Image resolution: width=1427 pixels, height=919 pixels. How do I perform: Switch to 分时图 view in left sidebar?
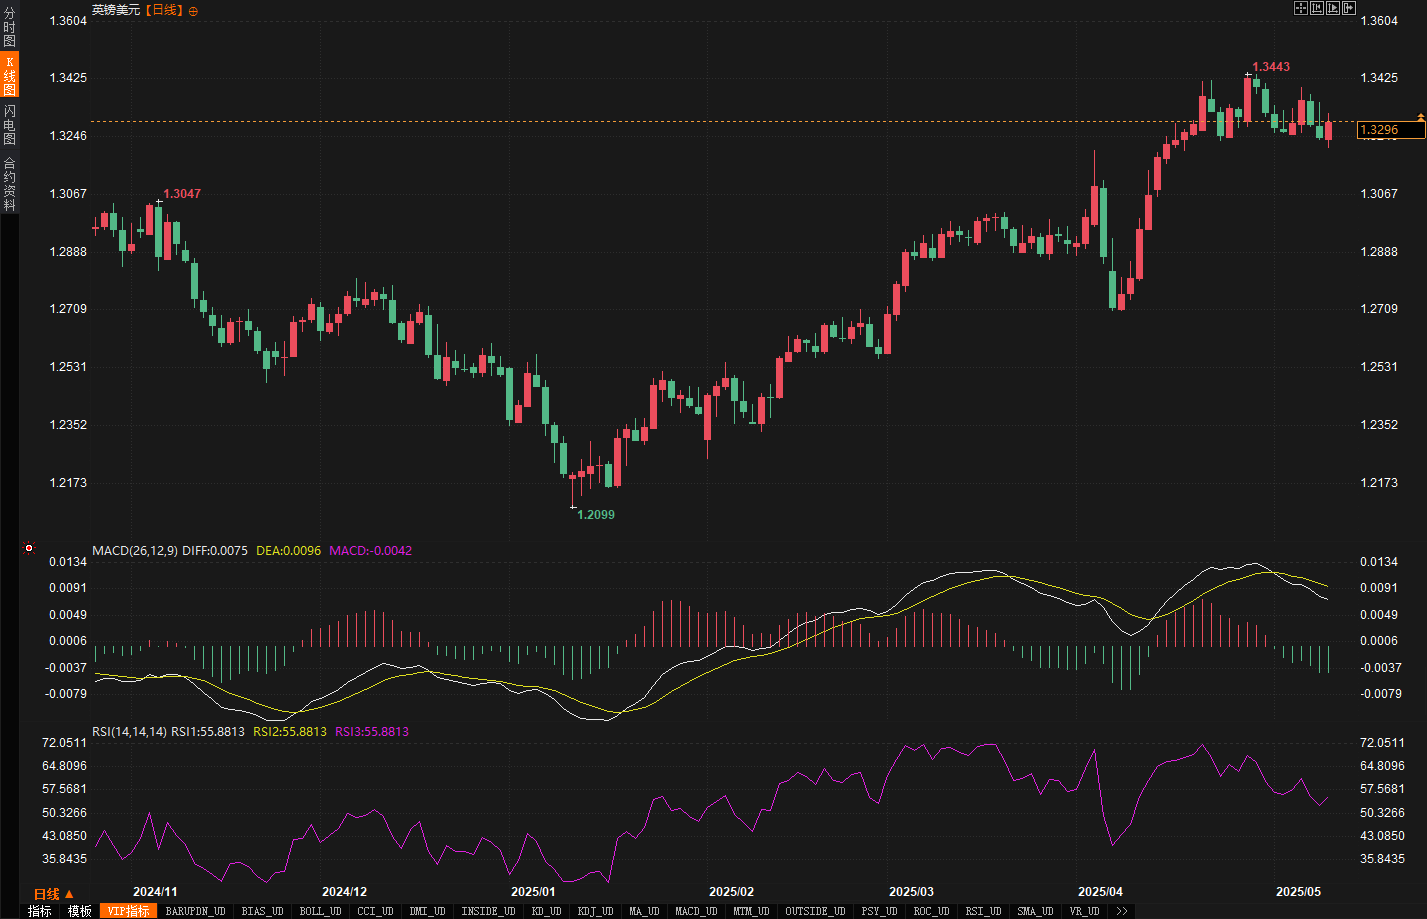9,27
